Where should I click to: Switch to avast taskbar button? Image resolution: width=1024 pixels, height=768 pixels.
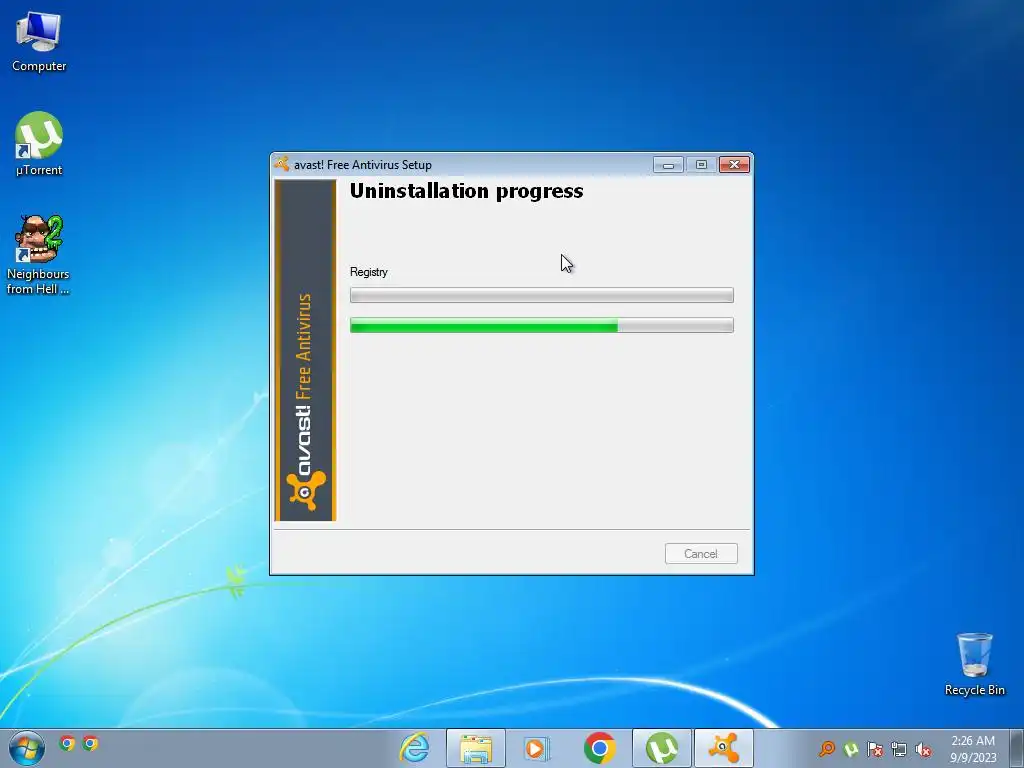(724, 748)
